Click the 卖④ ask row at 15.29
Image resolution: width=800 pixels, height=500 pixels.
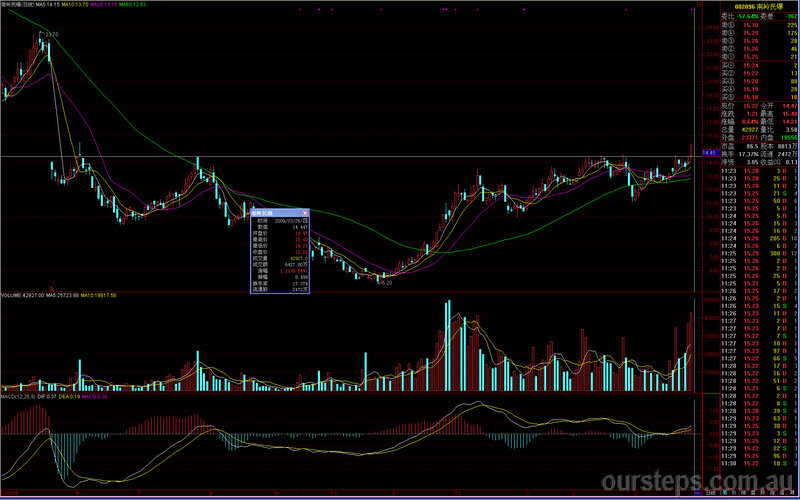tap(759, 33)
